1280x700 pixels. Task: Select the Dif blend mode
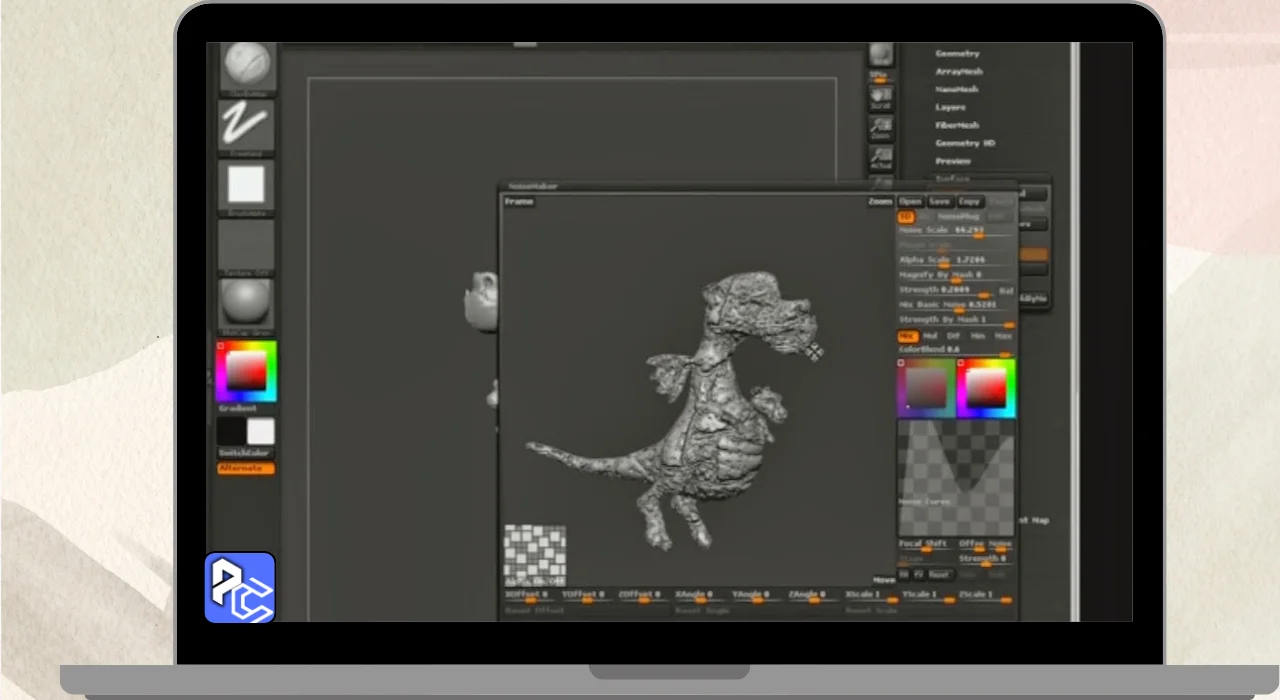coord(953,336)
